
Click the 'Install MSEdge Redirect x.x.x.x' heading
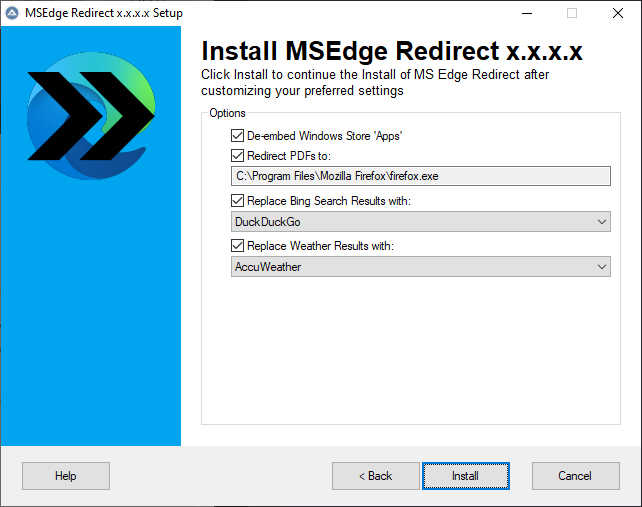[x=392, y=51]
